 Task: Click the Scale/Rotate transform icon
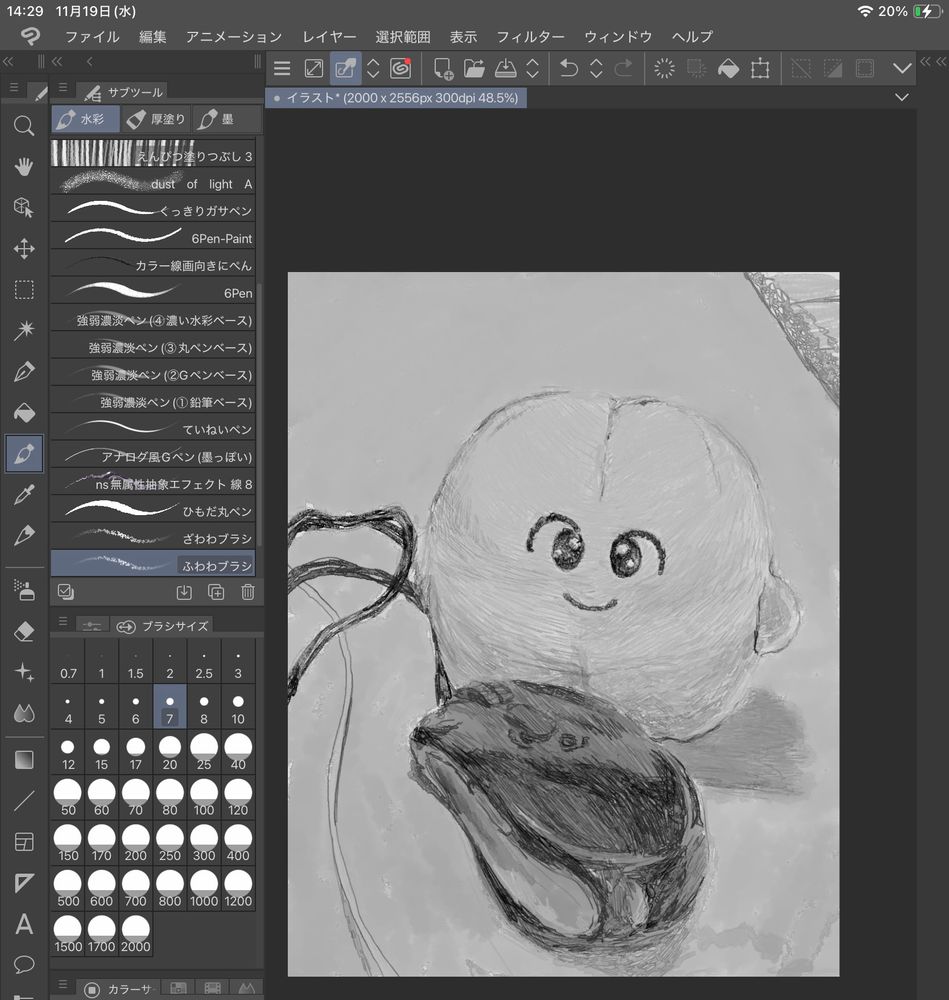click(760, 68)
